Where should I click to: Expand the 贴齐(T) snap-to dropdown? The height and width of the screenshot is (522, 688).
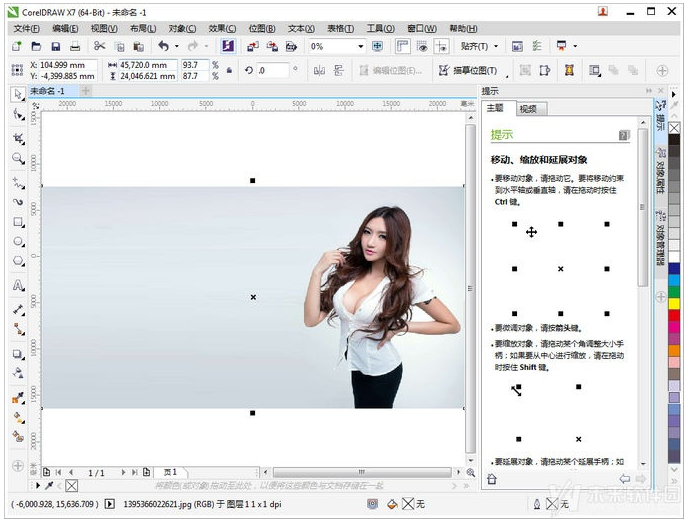(x=479, y=47)
